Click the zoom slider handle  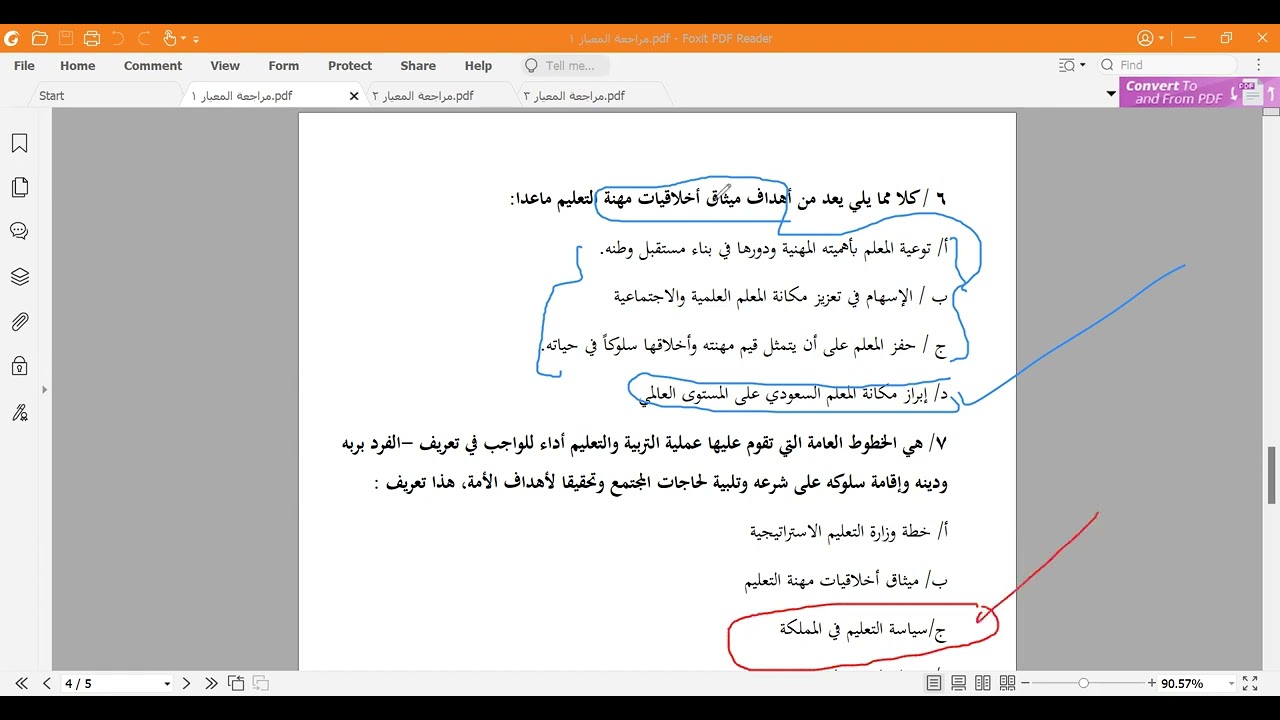pyautogui.click(x=1083, y=683)
